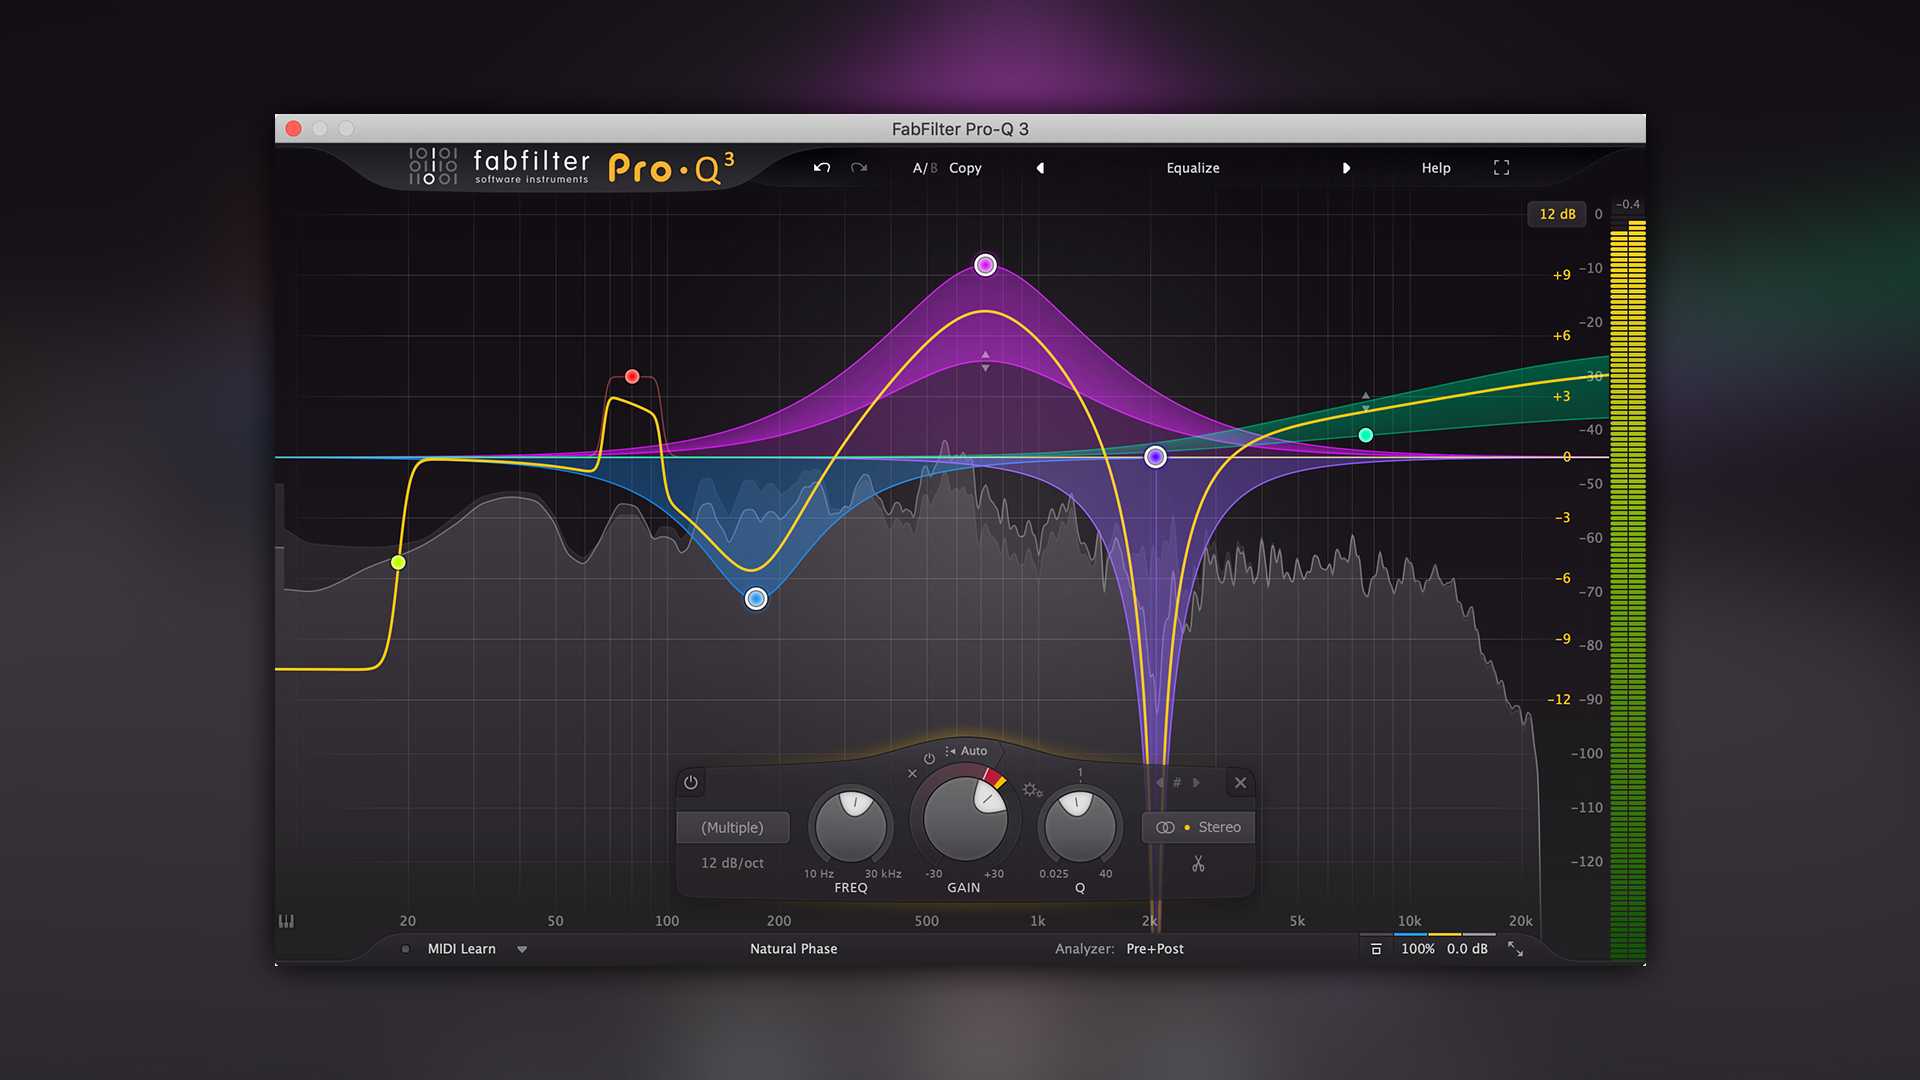Click the redo arrow icon

(x=859, y=167)
